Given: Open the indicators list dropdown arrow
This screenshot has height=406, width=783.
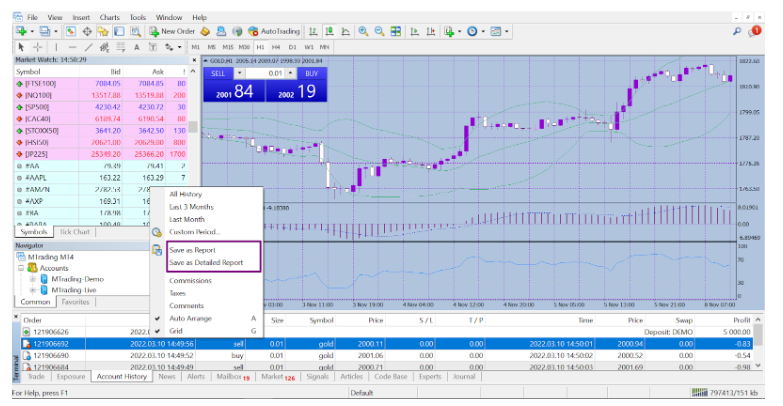Looking at the screenshot, I should point(459,31).
